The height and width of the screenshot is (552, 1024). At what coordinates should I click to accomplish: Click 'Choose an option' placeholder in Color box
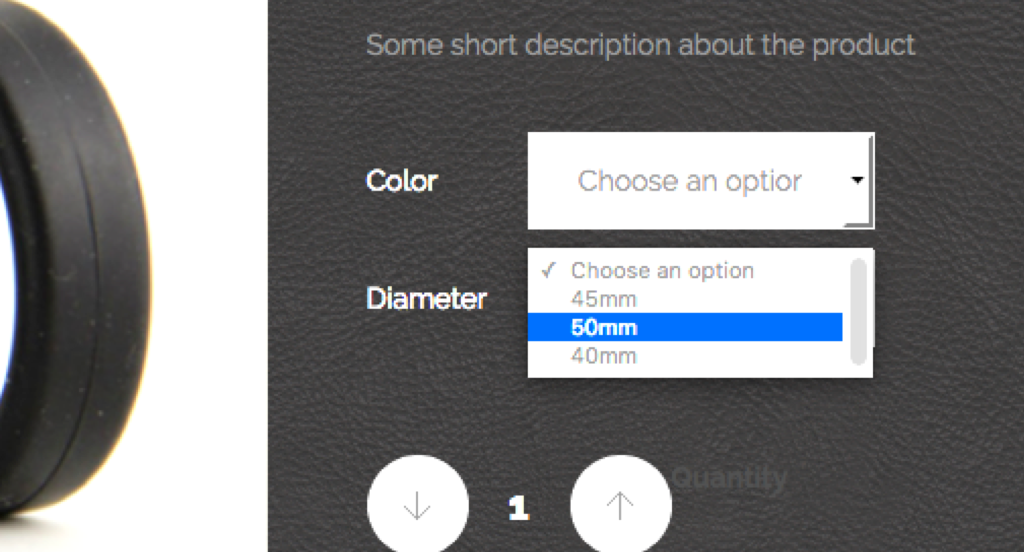coord(689,181)
